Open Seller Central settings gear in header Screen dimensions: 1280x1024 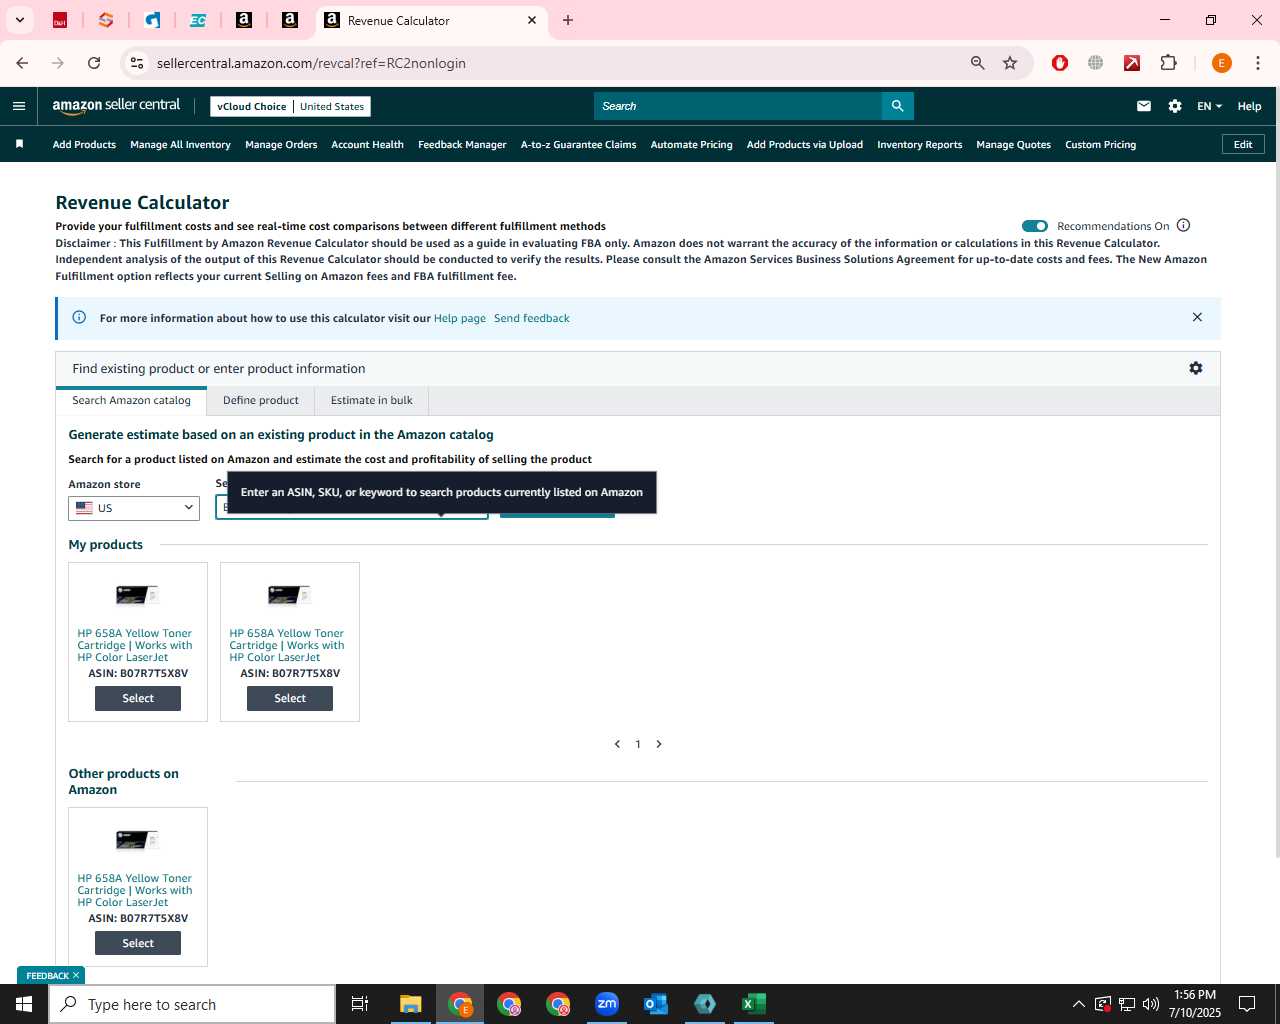1175,106
